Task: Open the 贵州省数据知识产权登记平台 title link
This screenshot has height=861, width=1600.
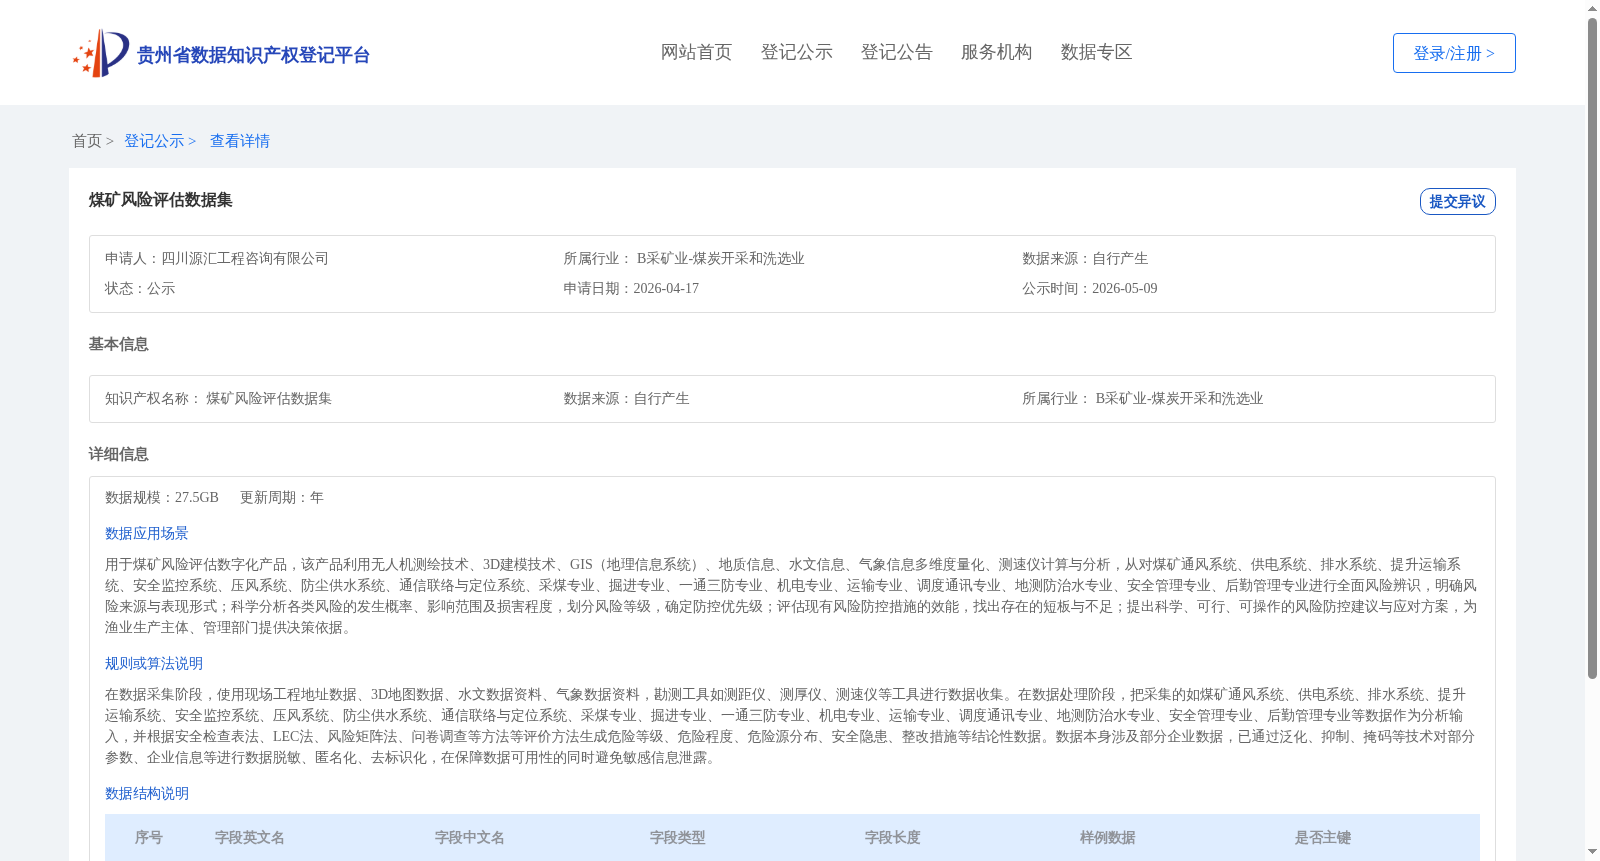Action: point(253,55)
